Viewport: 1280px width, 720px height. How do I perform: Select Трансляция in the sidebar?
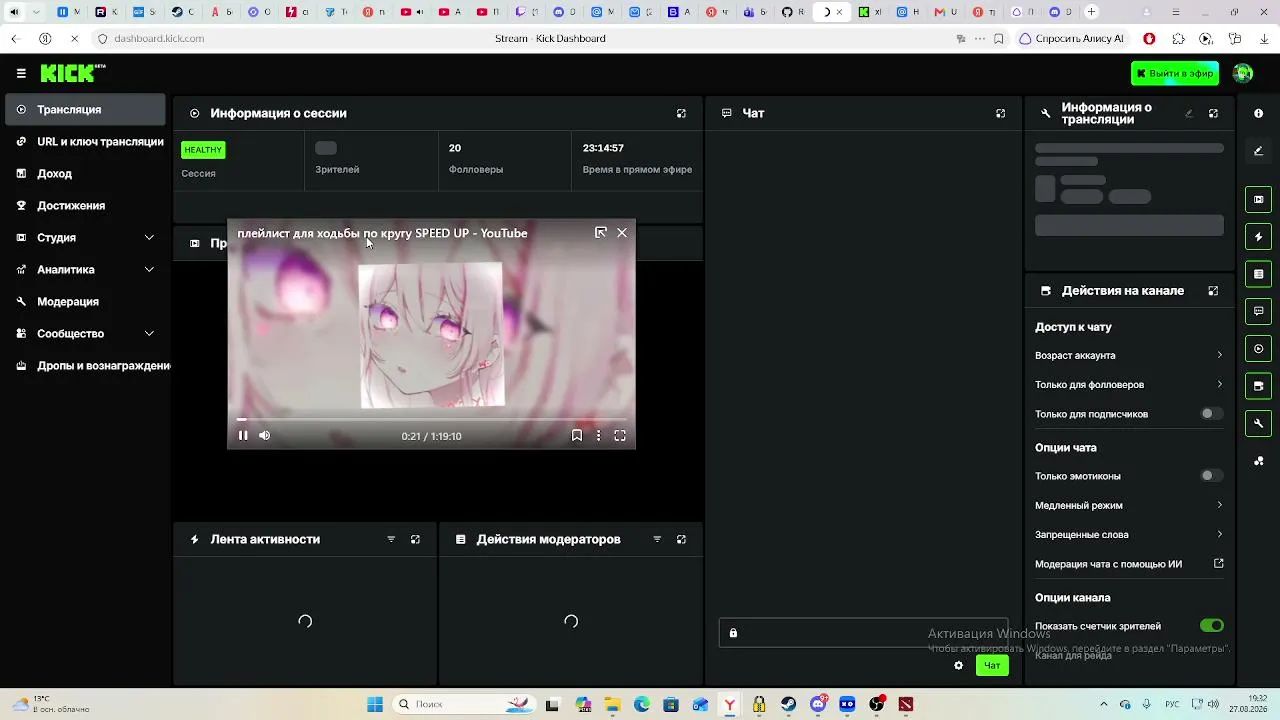point(86,110)
